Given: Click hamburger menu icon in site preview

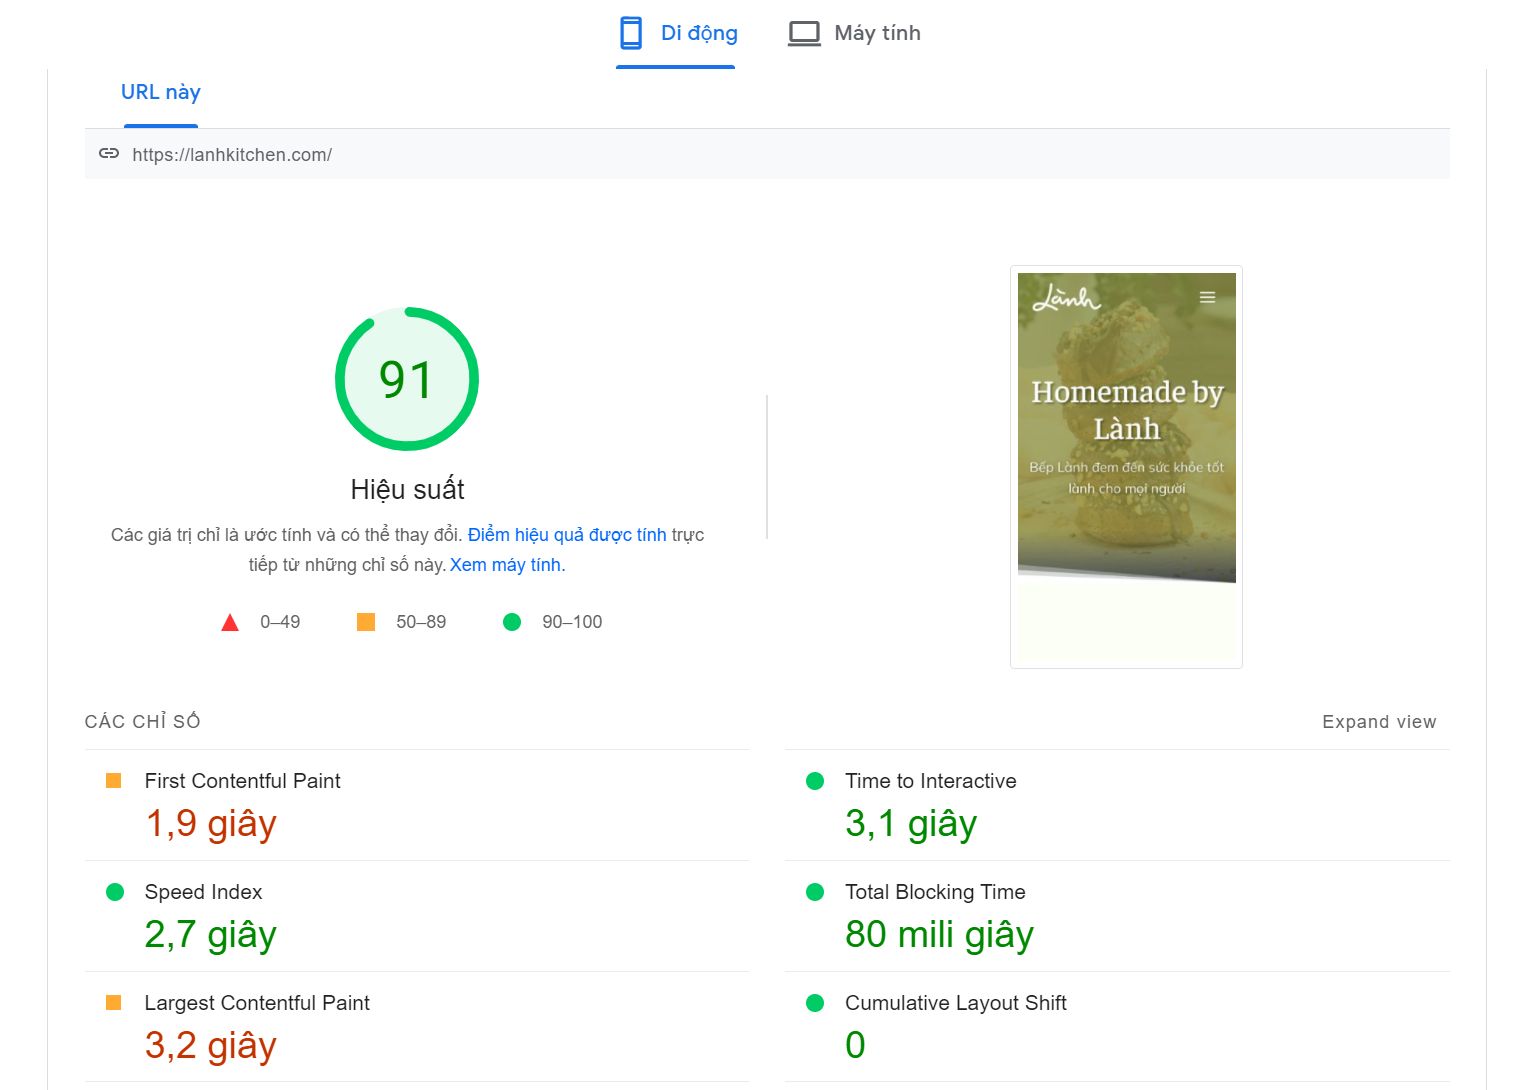Looking at the screenshot, I should [x=1207, y=298].
